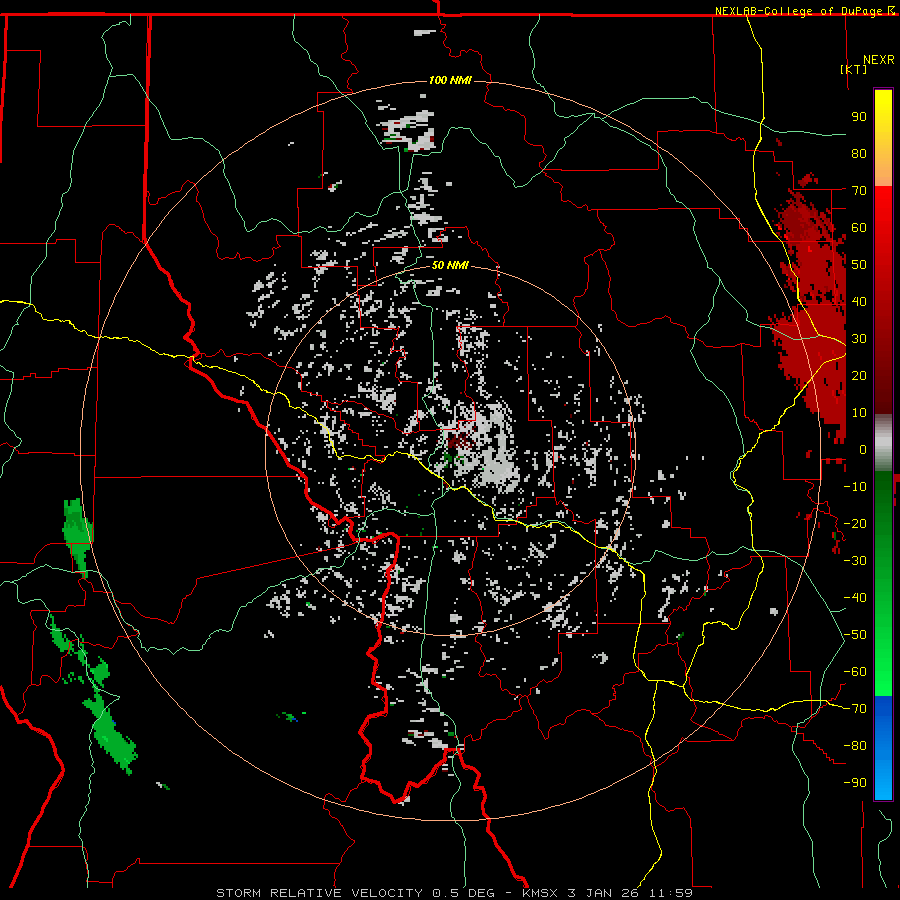Click the -90 value on the velocity scale

pos(855,783)
